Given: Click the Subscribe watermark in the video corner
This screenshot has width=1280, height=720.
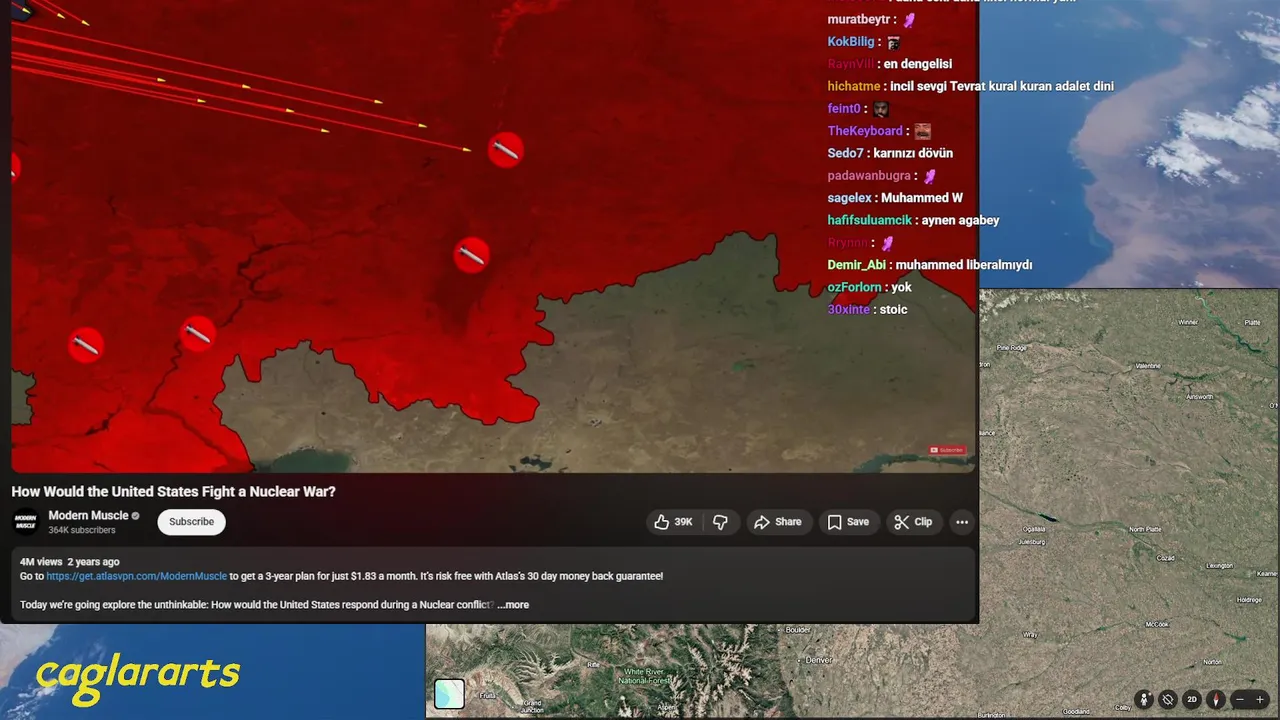Looking at the screenshot, I should point(946,450).
